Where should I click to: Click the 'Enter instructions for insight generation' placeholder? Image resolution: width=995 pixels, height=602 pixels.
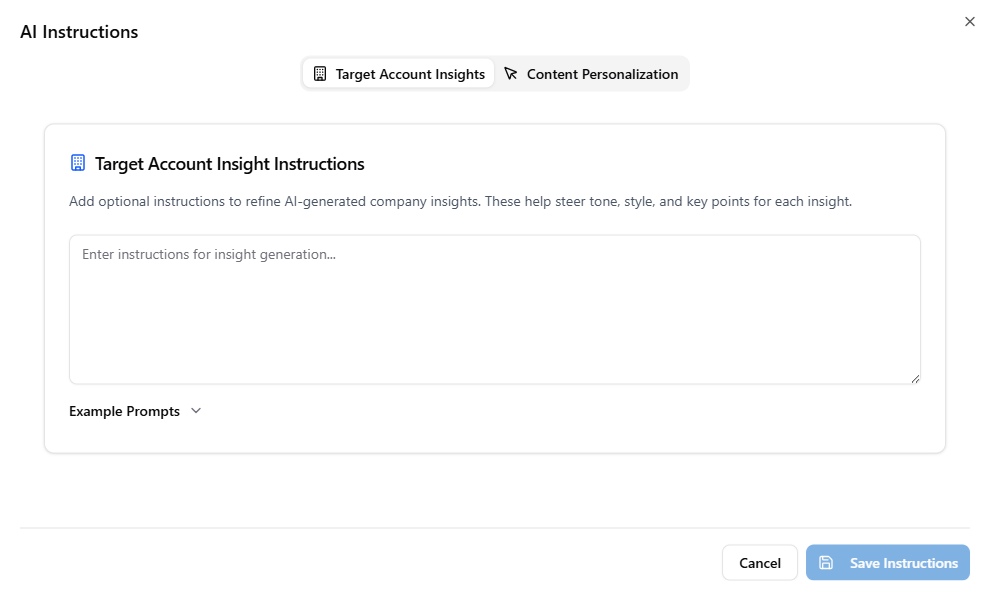coord(208,255)
